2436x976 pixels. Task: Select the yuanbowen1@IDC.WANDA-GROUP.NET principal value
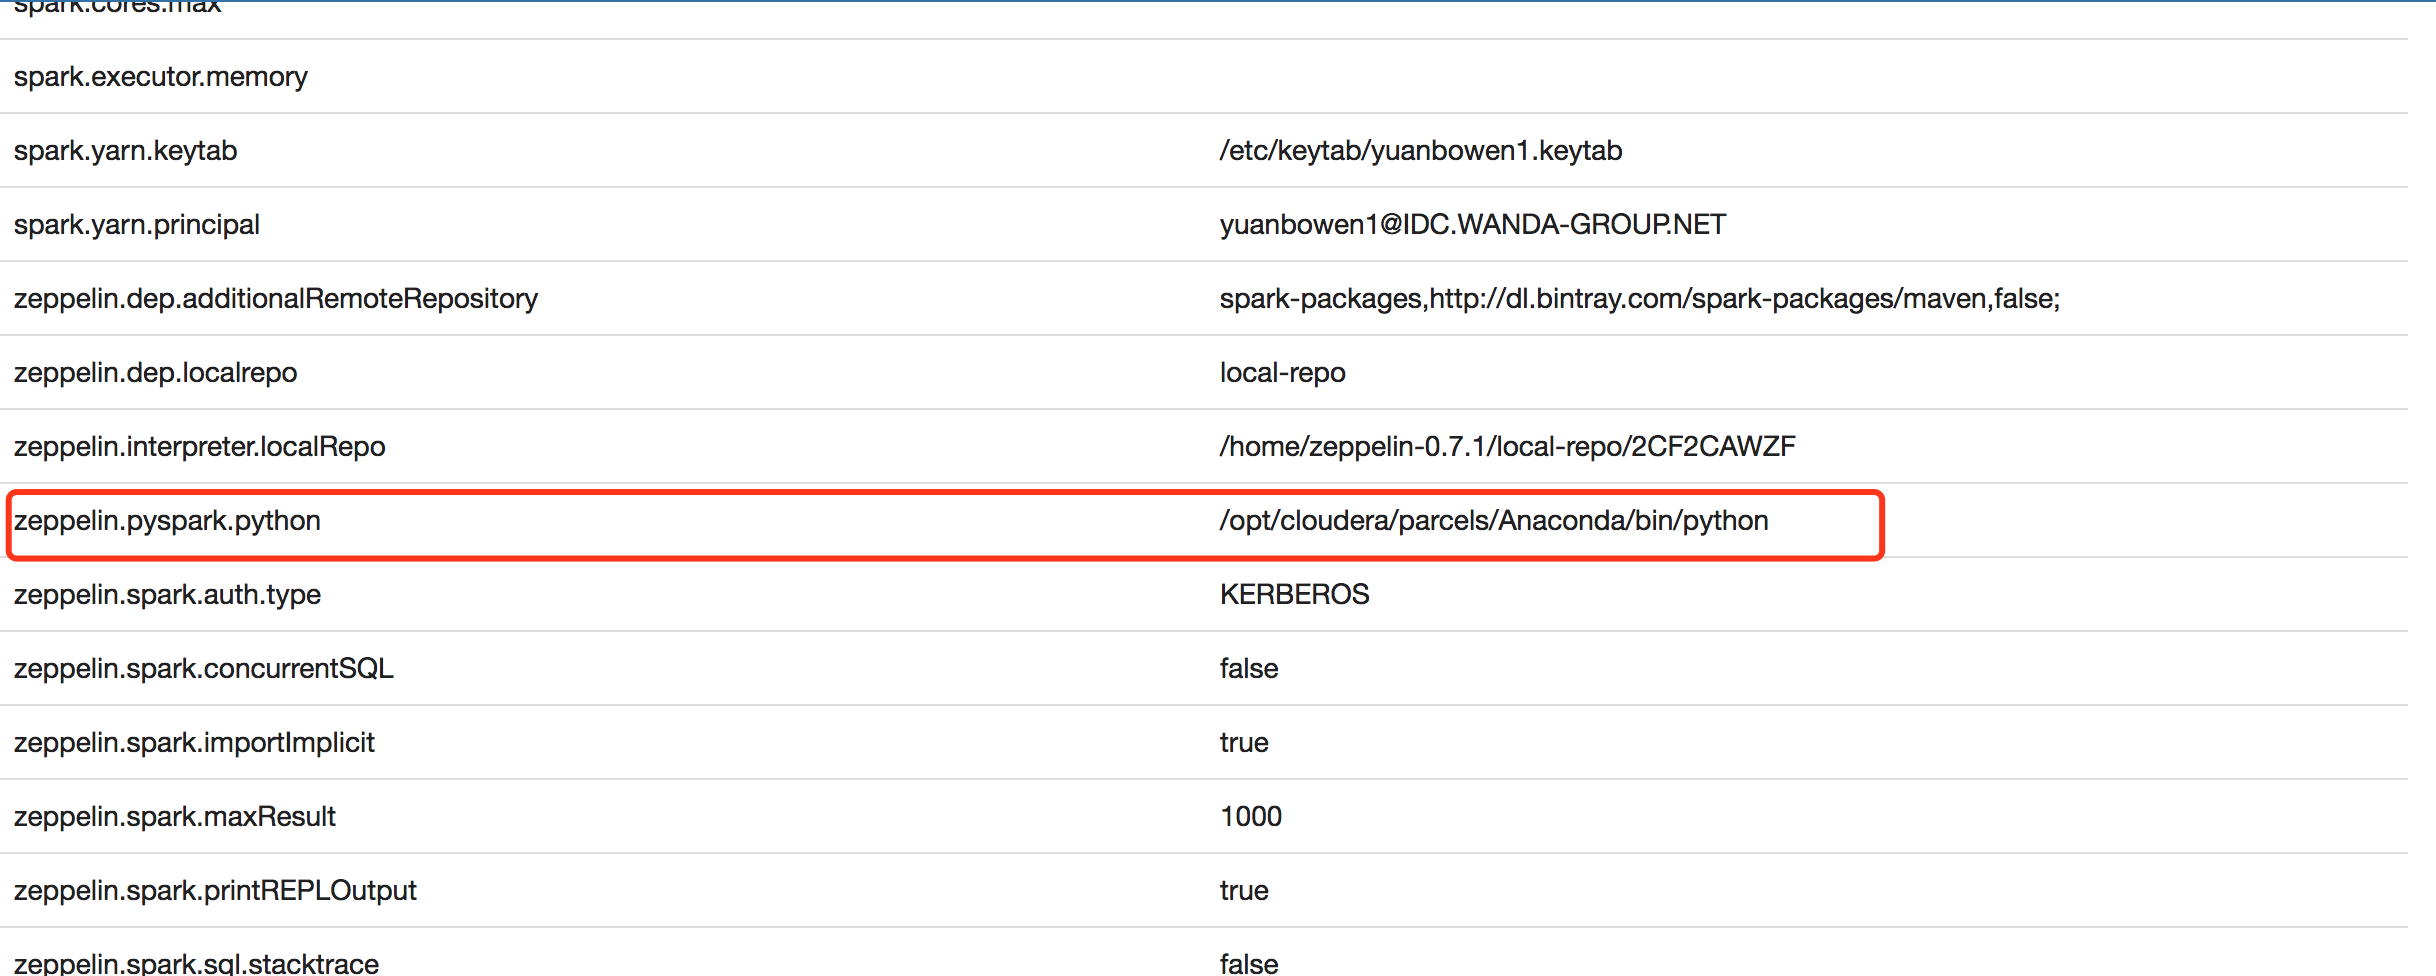1472,225
